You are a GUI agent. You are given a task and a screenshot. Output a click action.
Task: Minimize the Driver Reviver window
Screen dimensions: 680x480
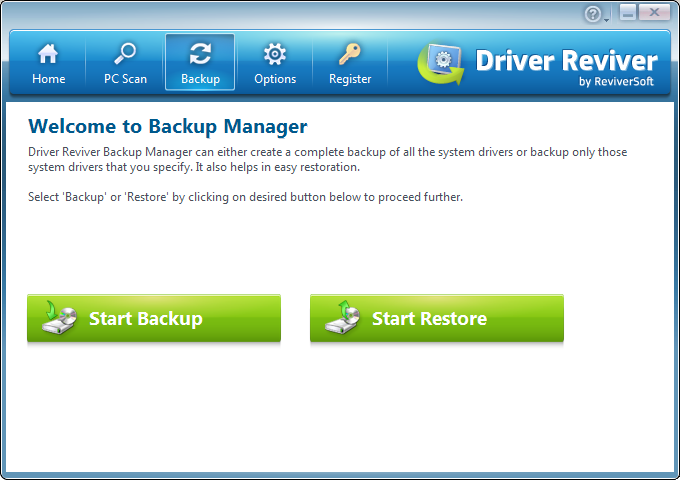[628, 12]
